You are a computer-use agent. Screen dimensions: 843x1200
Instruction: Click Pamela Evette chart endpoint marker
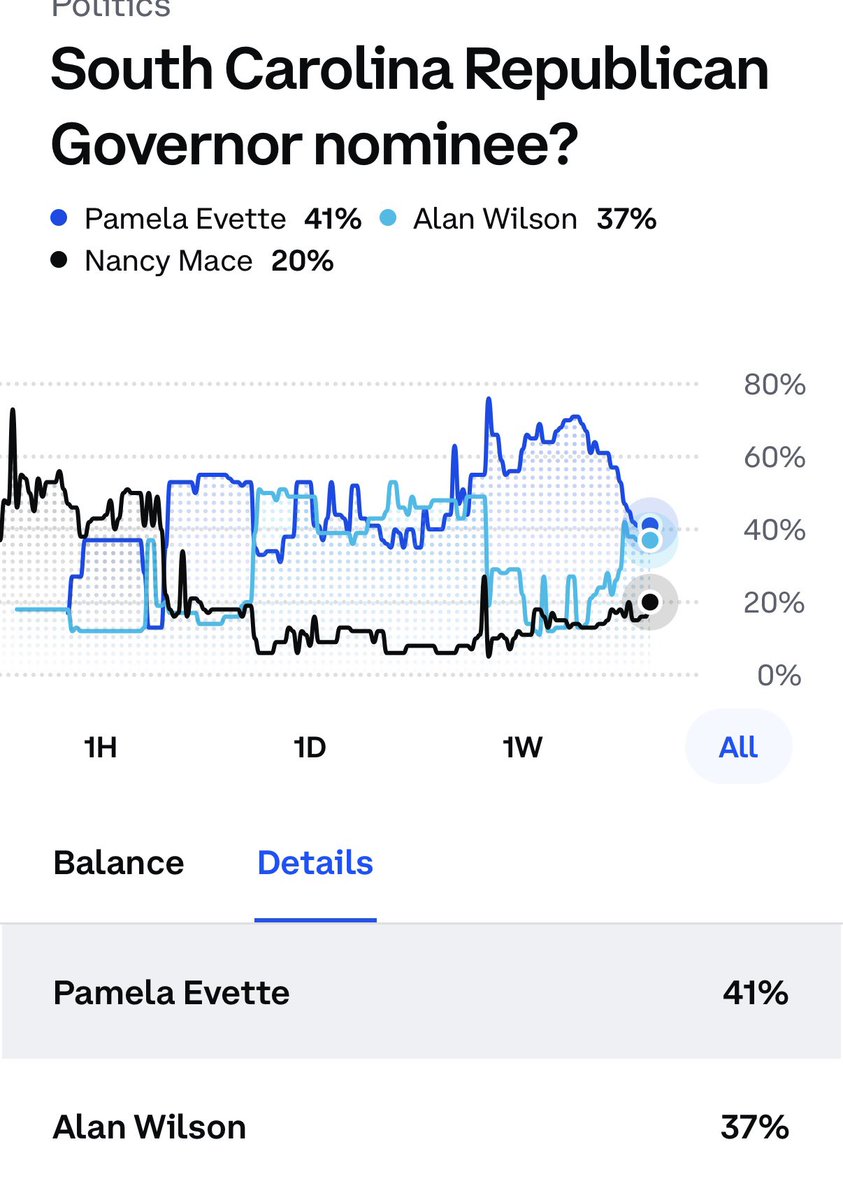coord(650,525)
